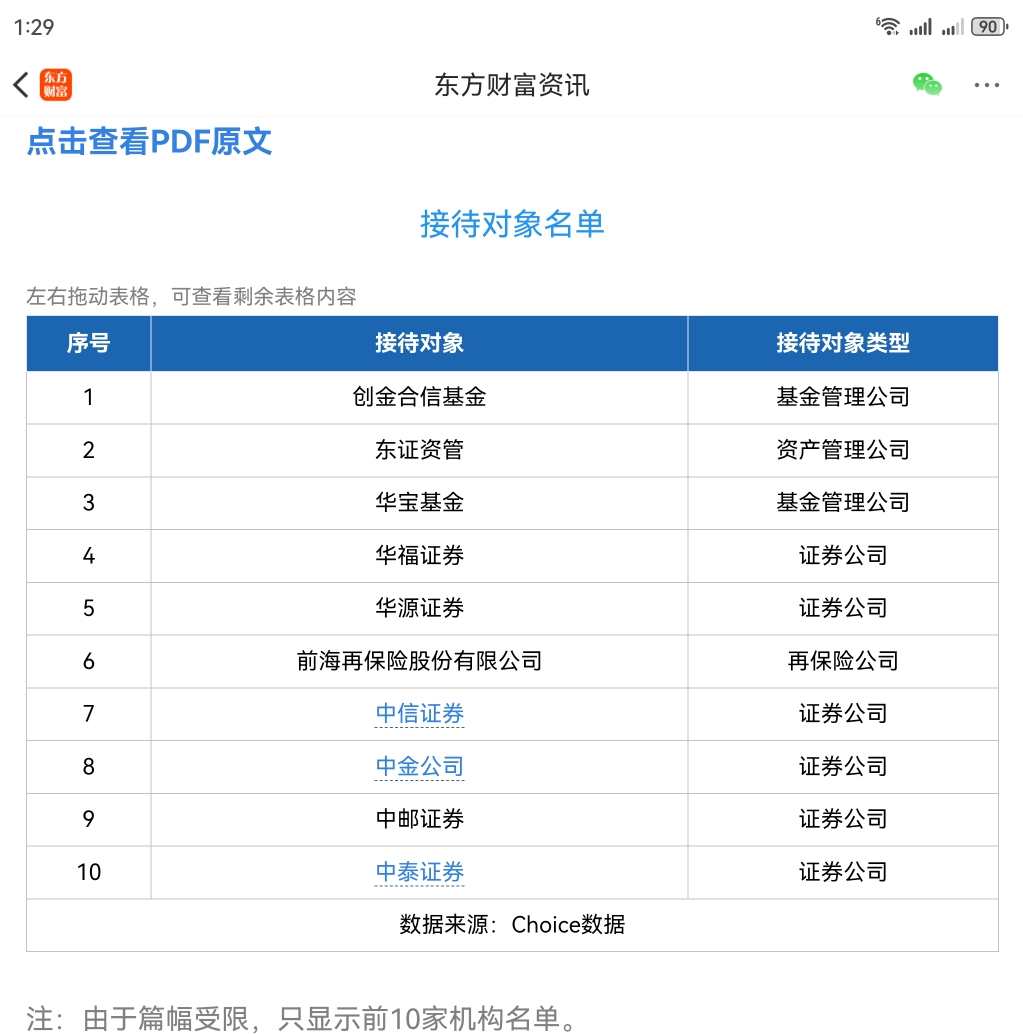Tap serial number 10 cell
Screen dimensions: 1023x1034
point(88,872)
